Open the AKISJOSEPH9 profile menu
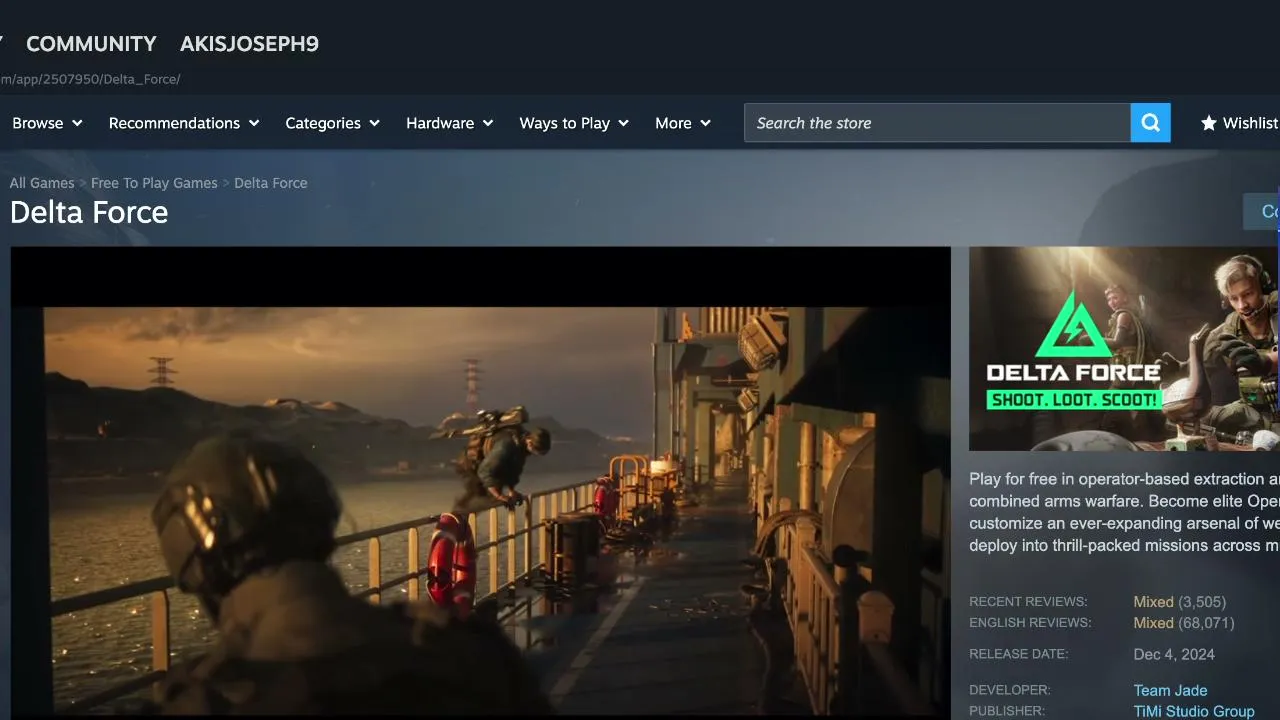Viewport: 1280px width, 720px height. pos(249,44)
